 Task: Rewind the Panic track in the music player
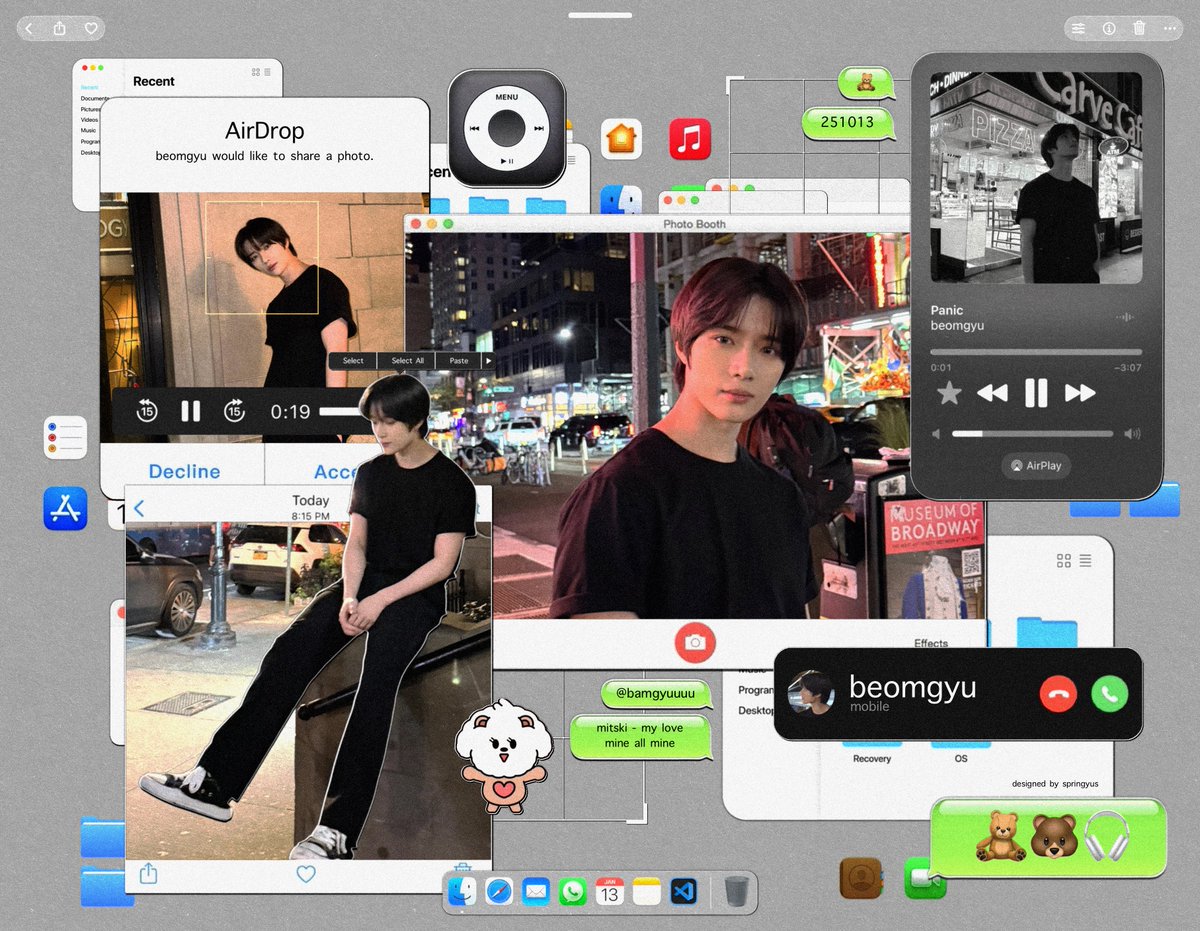tap(992, 393)
